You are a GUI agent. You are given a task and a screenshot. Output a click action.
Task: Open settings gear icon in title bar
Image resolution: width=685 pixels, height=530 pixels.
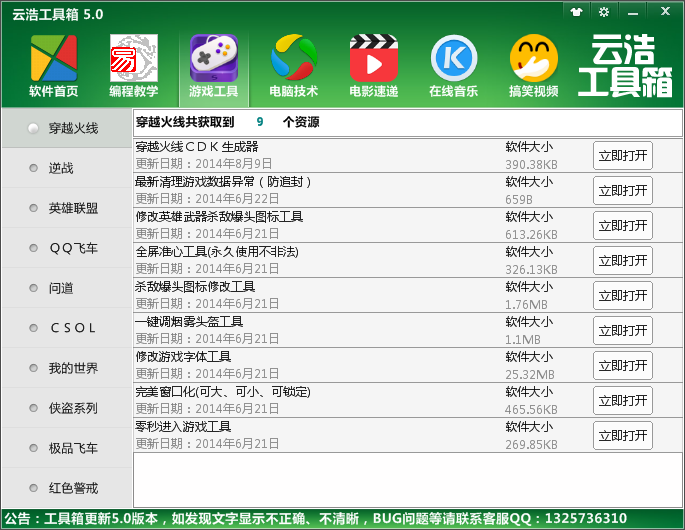coord(604,12)
